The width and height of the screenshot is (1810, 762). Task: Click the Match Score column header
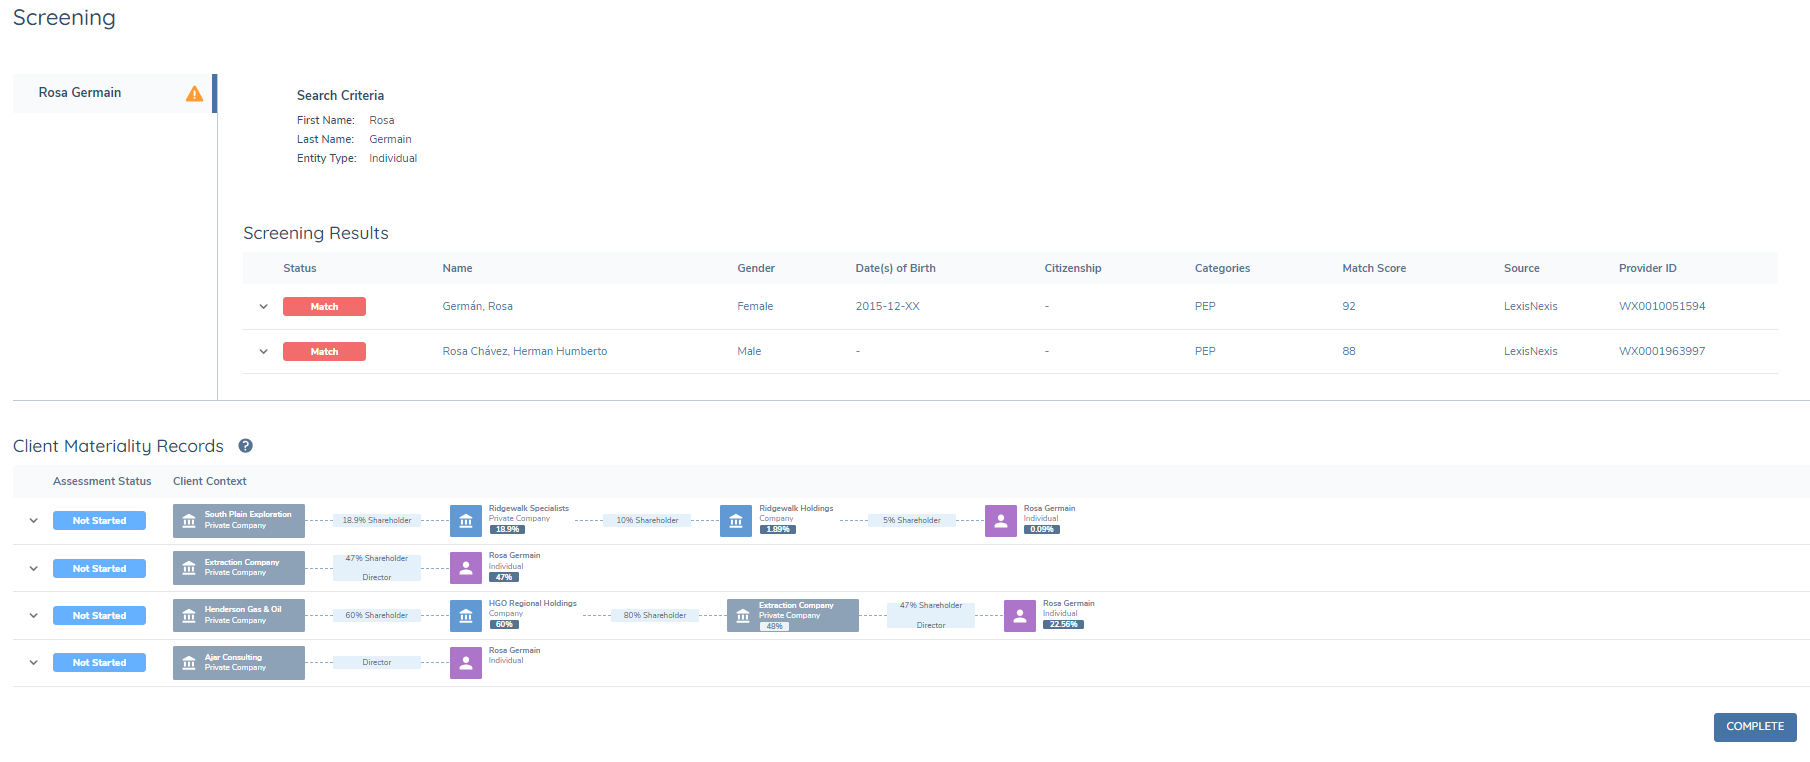pos(1374,268)
